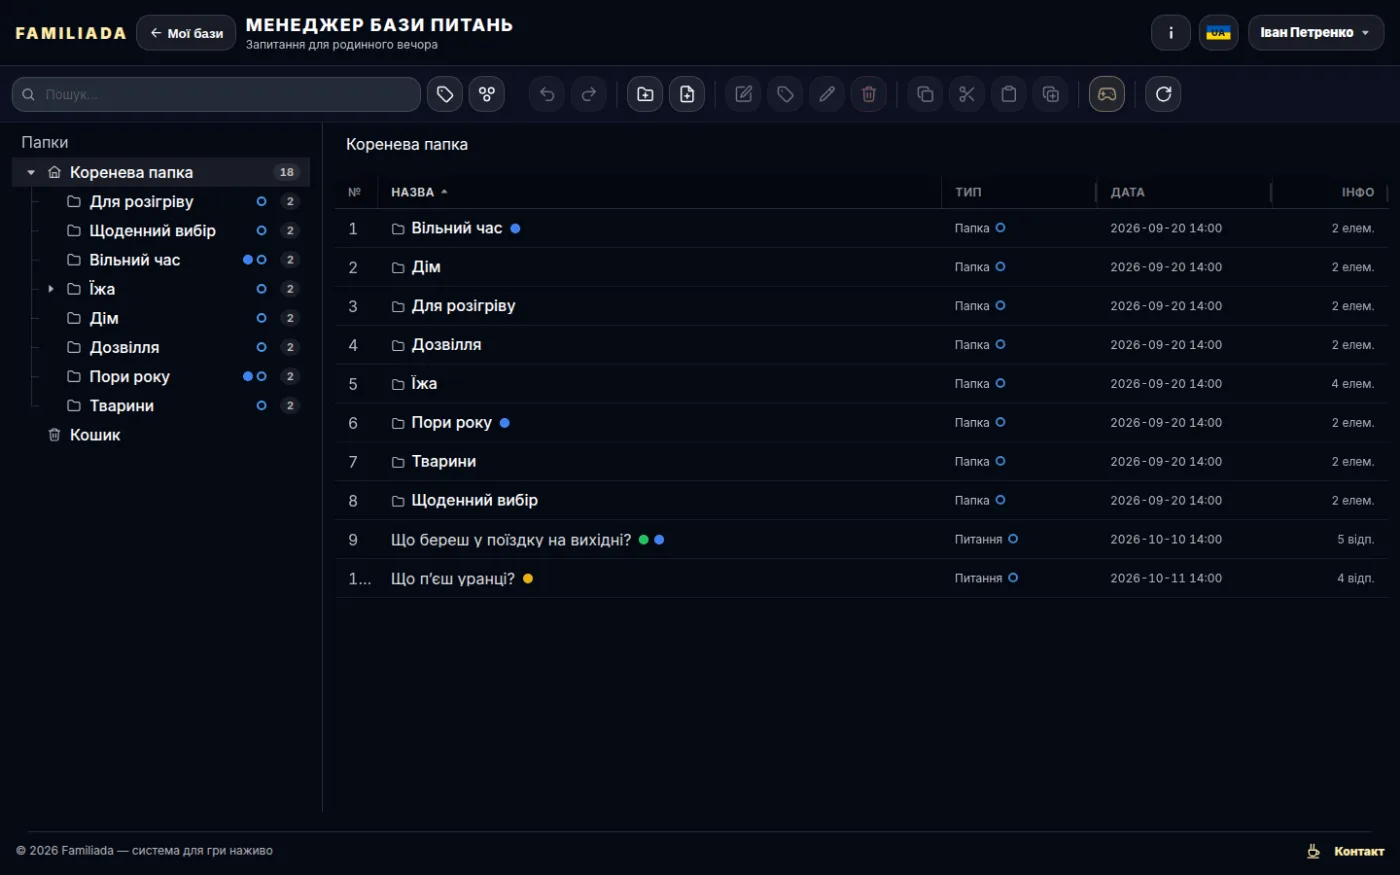
Task: Click the scissors cut icon
Action: tap(967, 94)
